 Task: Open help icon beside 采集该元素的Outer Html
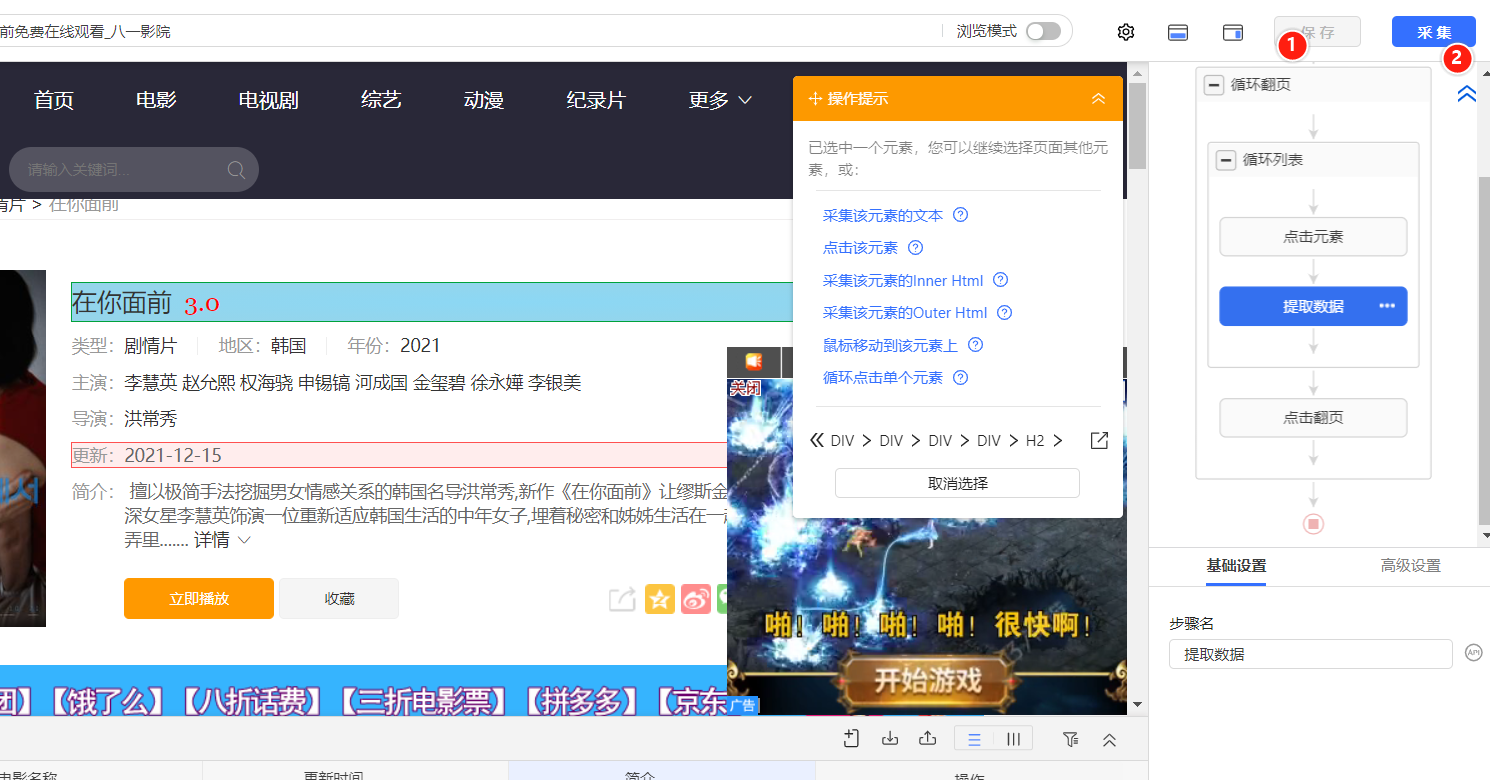1005,313
